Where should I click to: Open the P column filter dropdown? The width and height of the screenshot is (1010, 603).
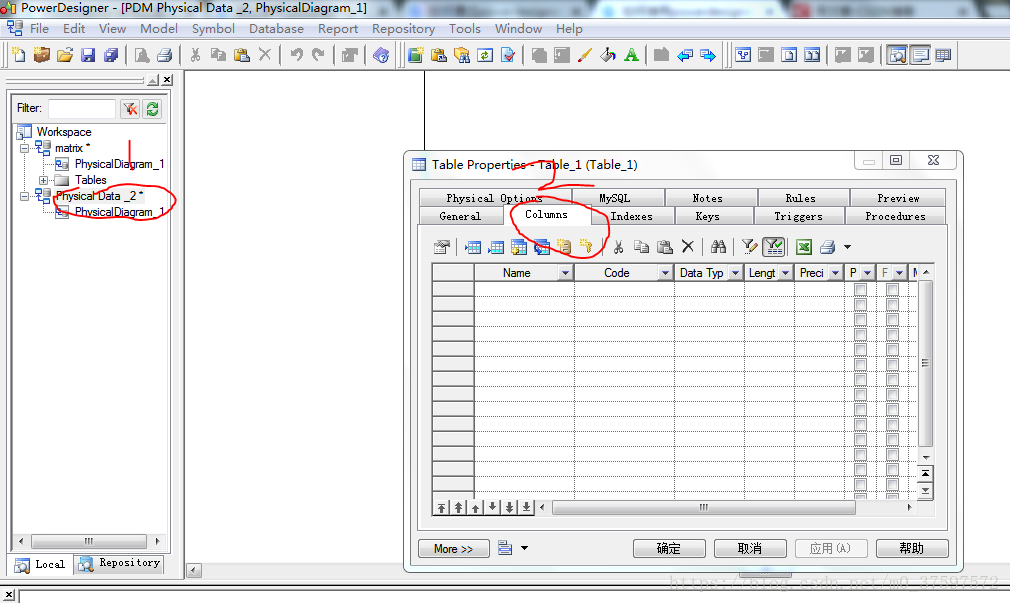click(x=868, y=273)
